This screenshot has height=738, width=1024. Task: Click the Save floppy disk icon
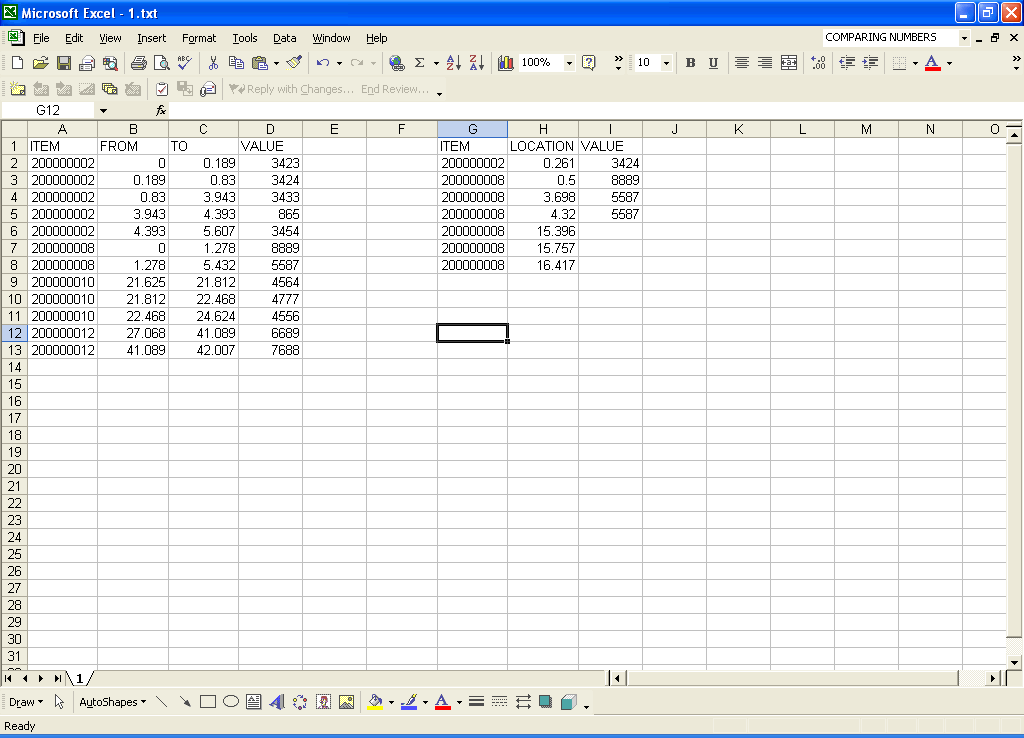coord(63,63)
